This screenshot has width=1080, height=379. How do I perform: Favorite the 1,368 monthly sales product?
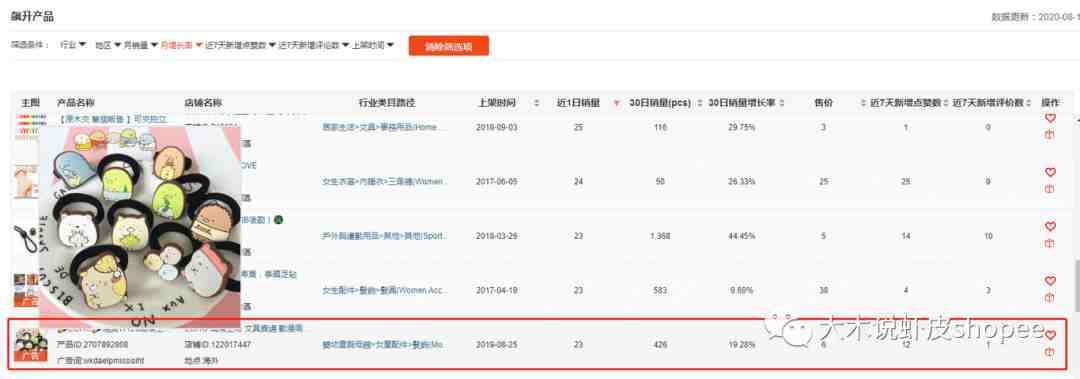click(1050, 227)
